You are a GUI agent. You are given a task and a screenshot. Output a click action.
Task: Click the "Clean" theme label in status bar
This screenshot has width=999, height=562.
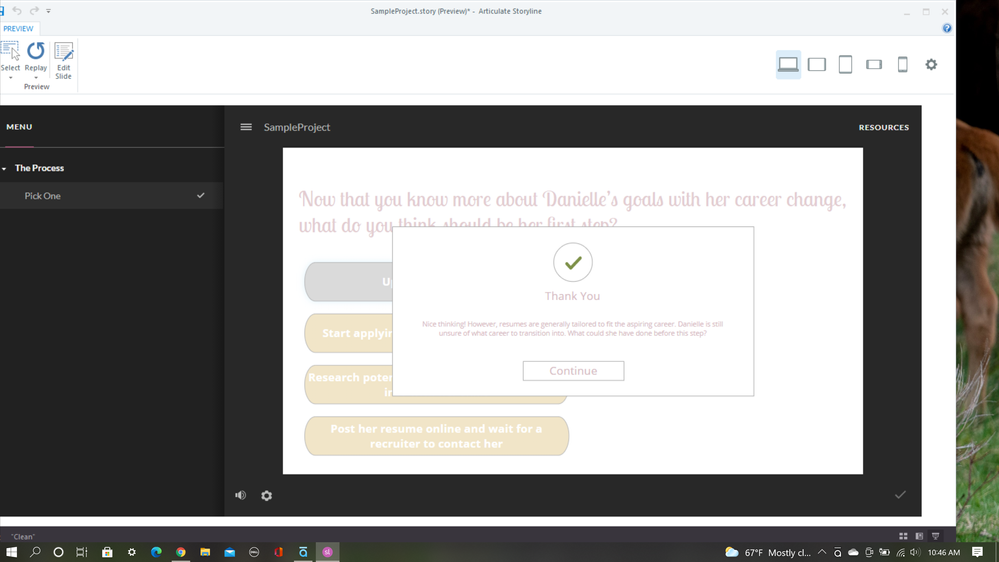click(x=23, y=537)
